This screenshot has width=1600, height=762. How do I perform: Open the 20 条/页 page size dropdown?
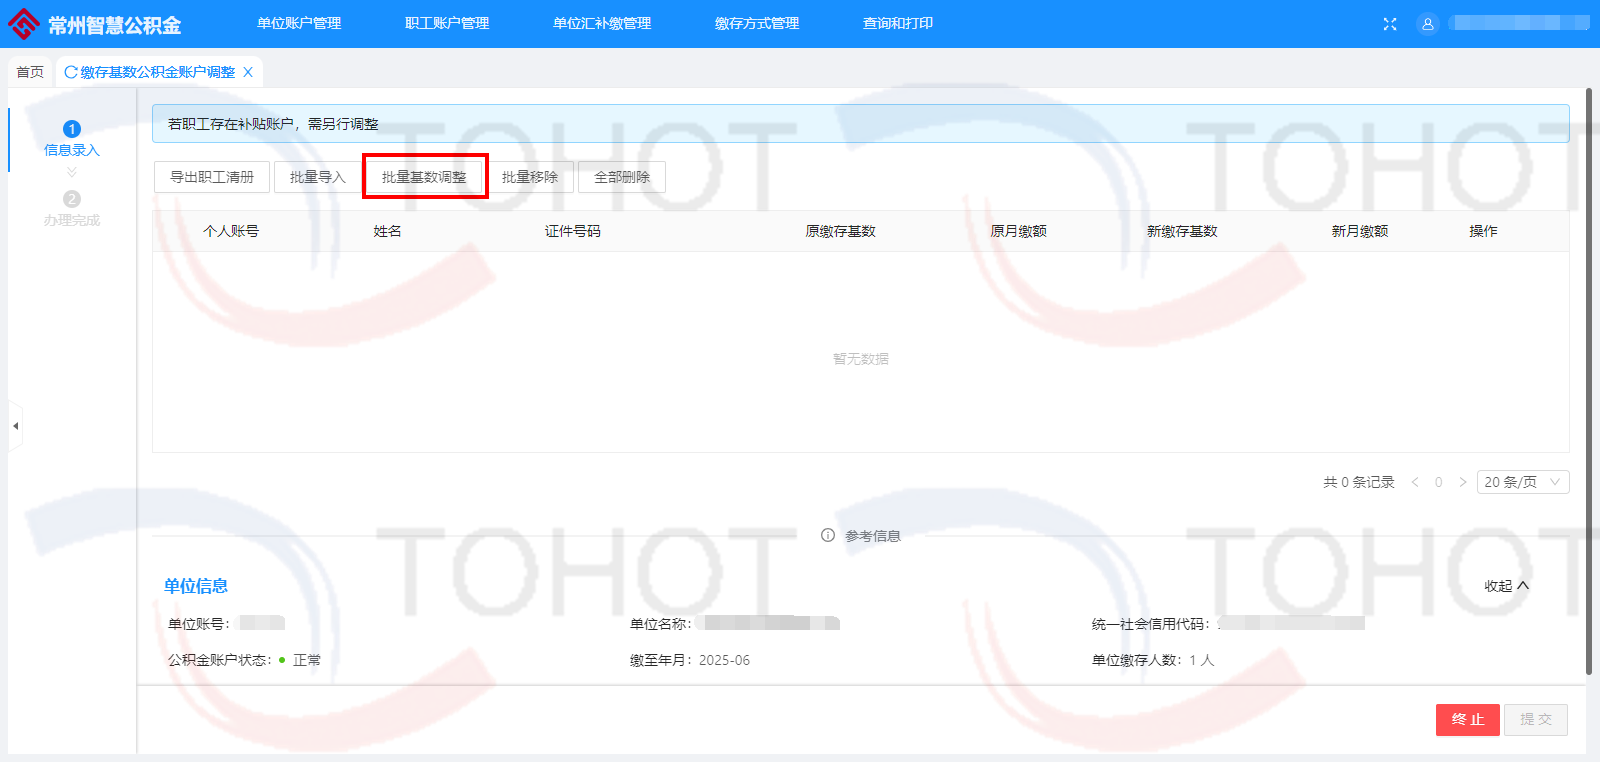[x=1522, y=482]
